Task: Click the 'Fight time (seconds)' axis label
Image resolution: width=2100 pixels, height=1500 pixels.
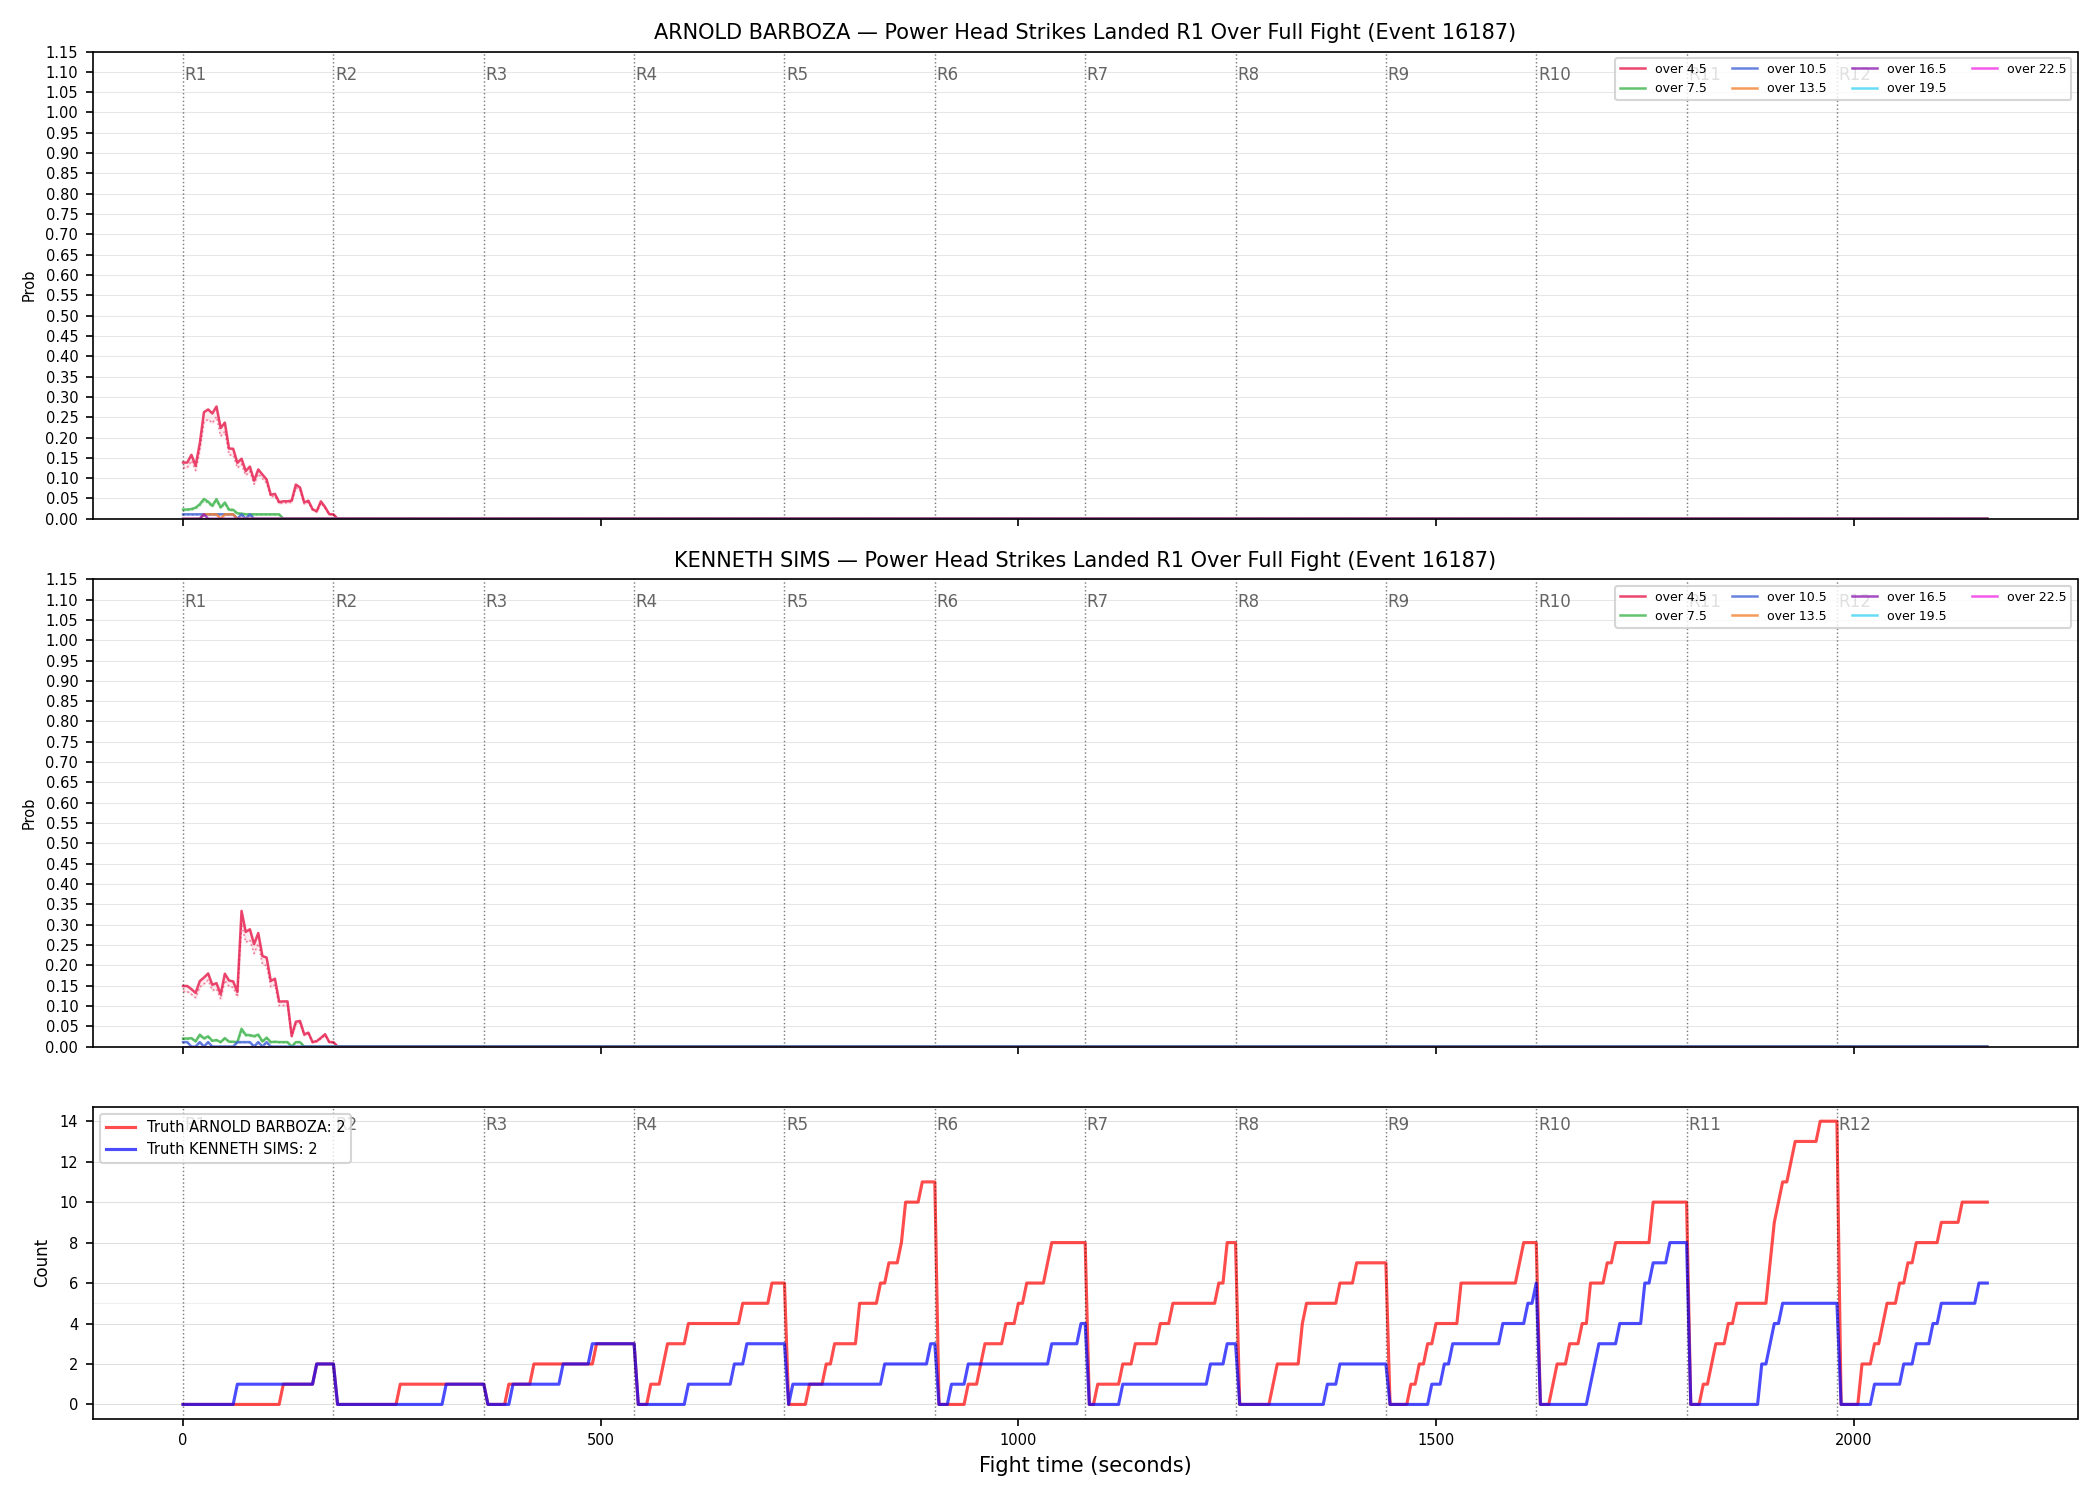Action: pyautogui.click(x=1085, y=1465)
